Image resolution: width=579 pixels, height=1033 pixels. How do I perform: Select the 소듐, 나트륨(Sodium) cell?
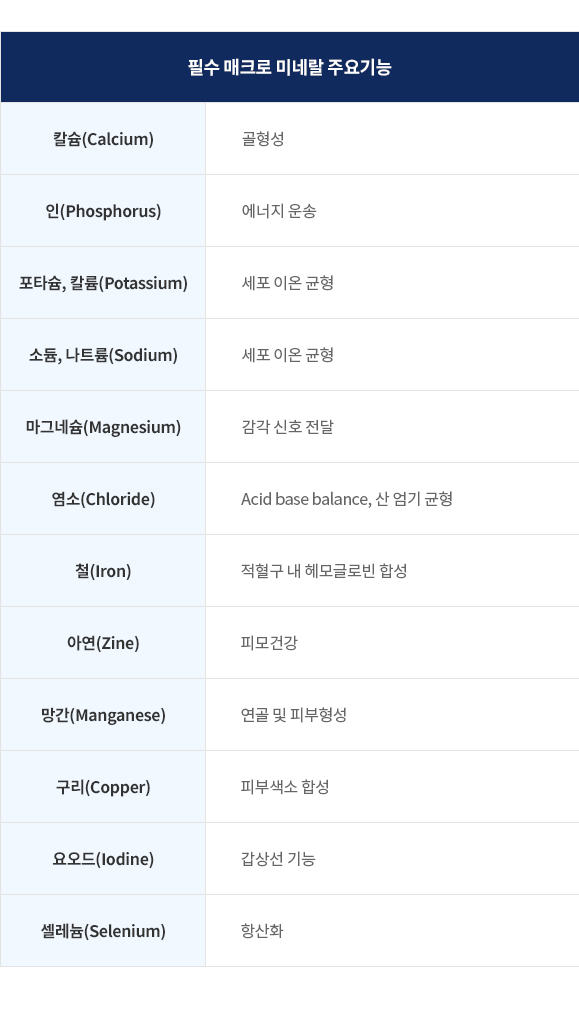103,355
